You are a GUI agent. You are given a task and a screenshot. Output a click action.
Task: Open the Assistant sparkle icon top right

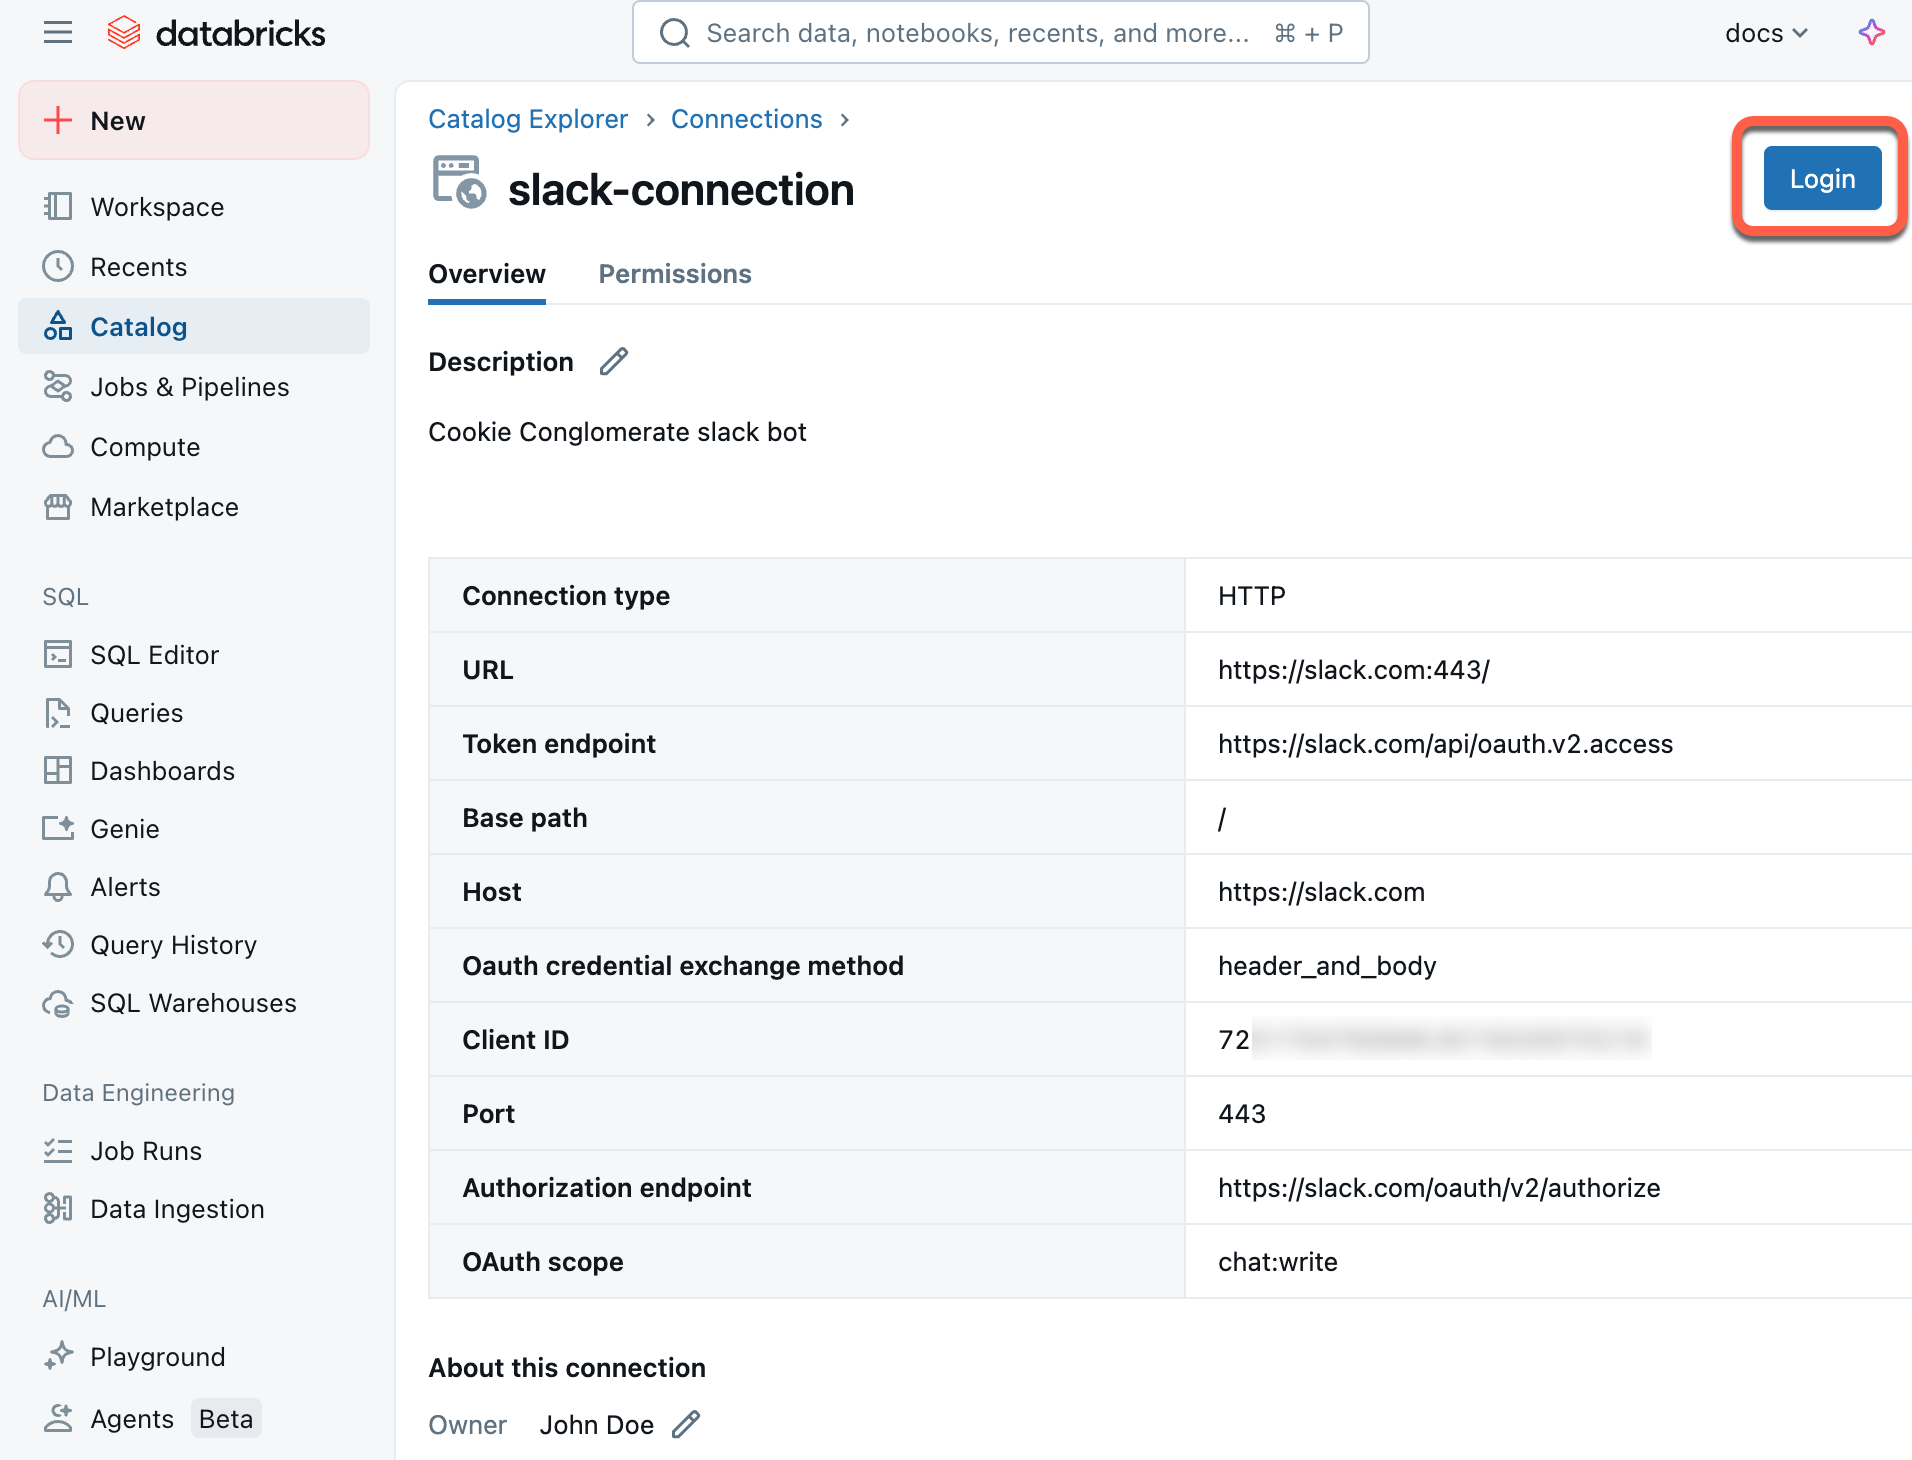point(1872,32)
